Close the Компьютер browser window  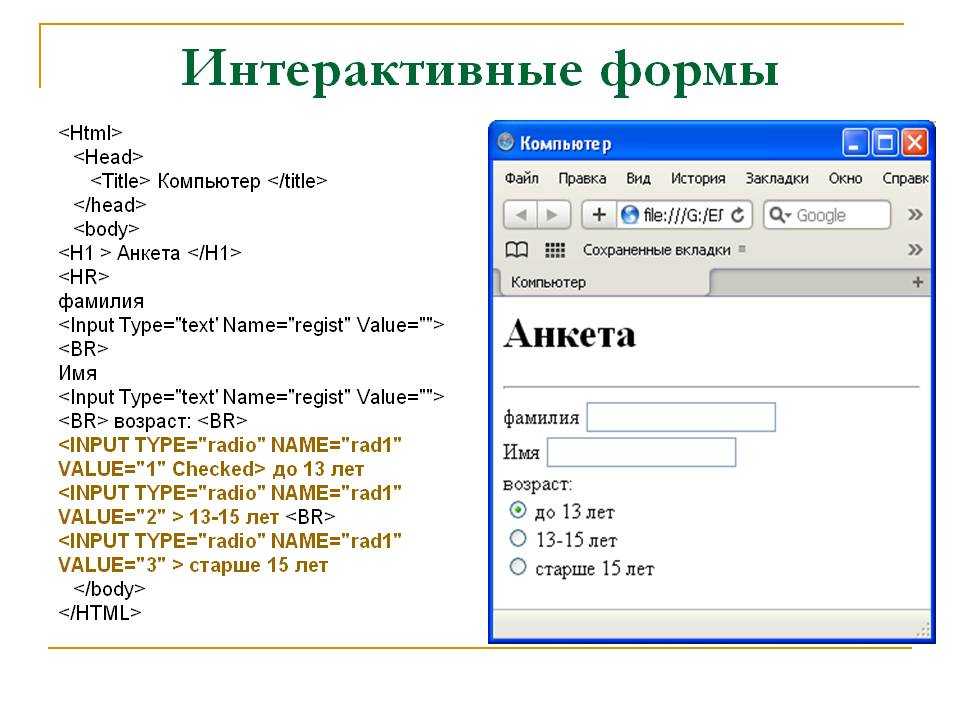915,143
